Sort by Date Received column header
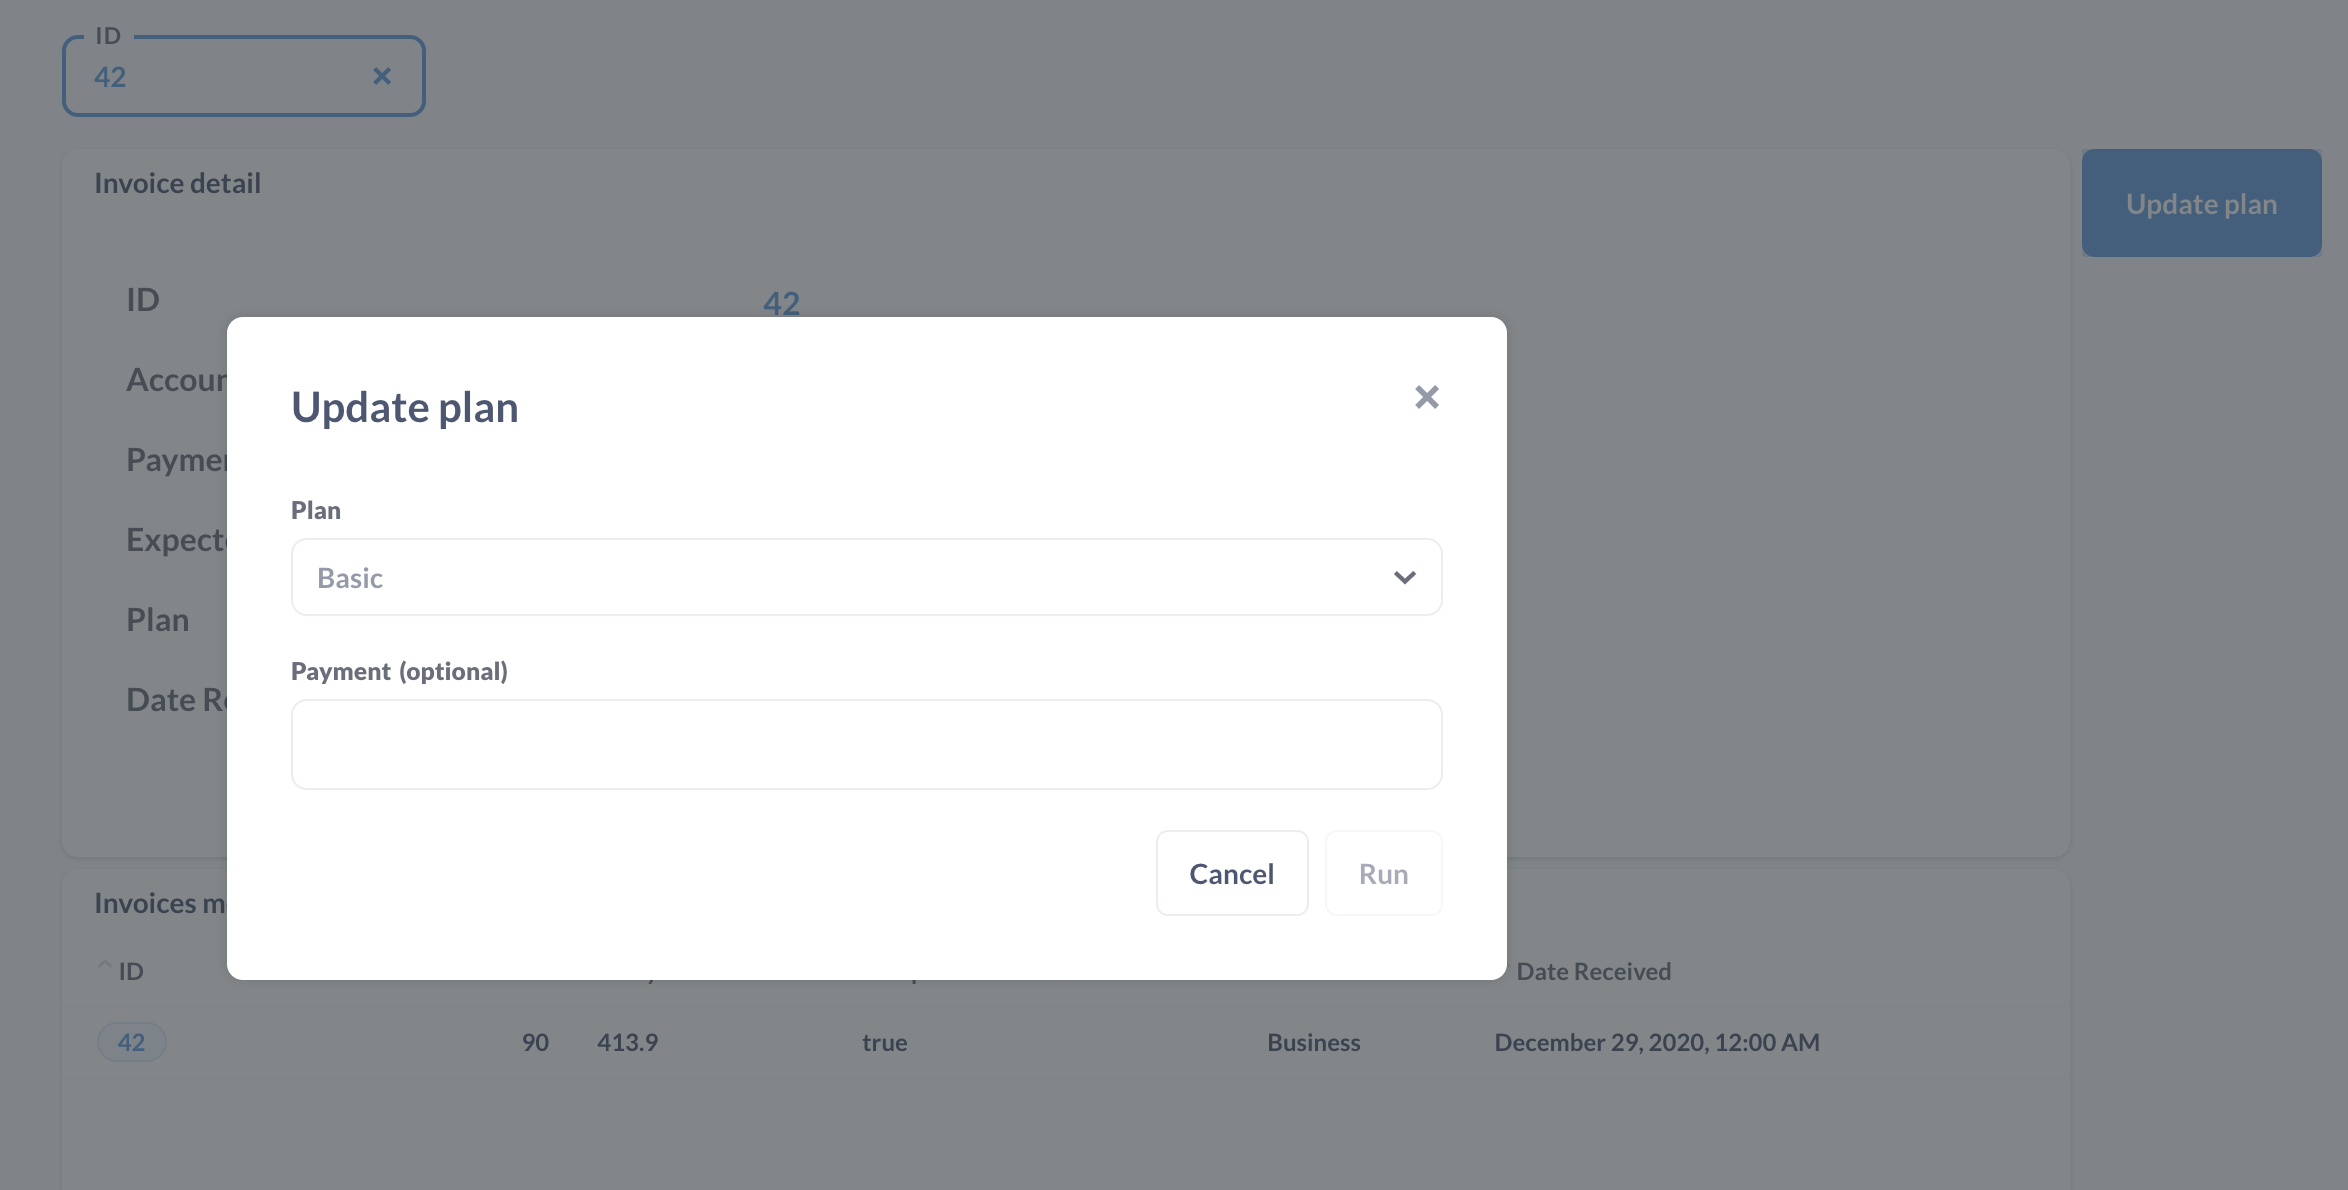2348x1190 pixels. (1593, 971)
